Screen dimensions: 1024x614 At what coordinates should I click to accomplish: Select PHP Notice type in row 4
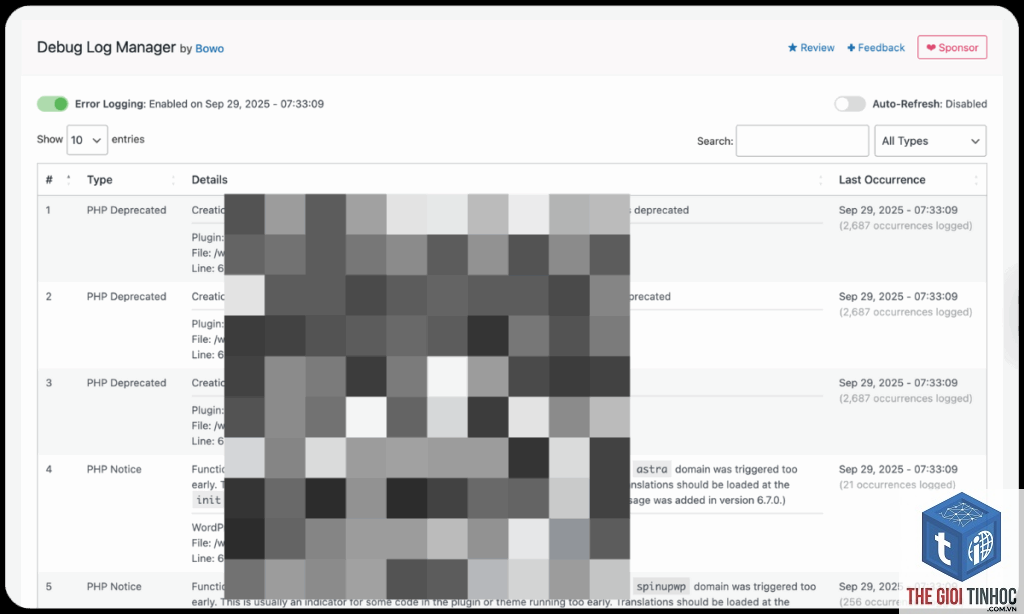[x=114, y=469]
